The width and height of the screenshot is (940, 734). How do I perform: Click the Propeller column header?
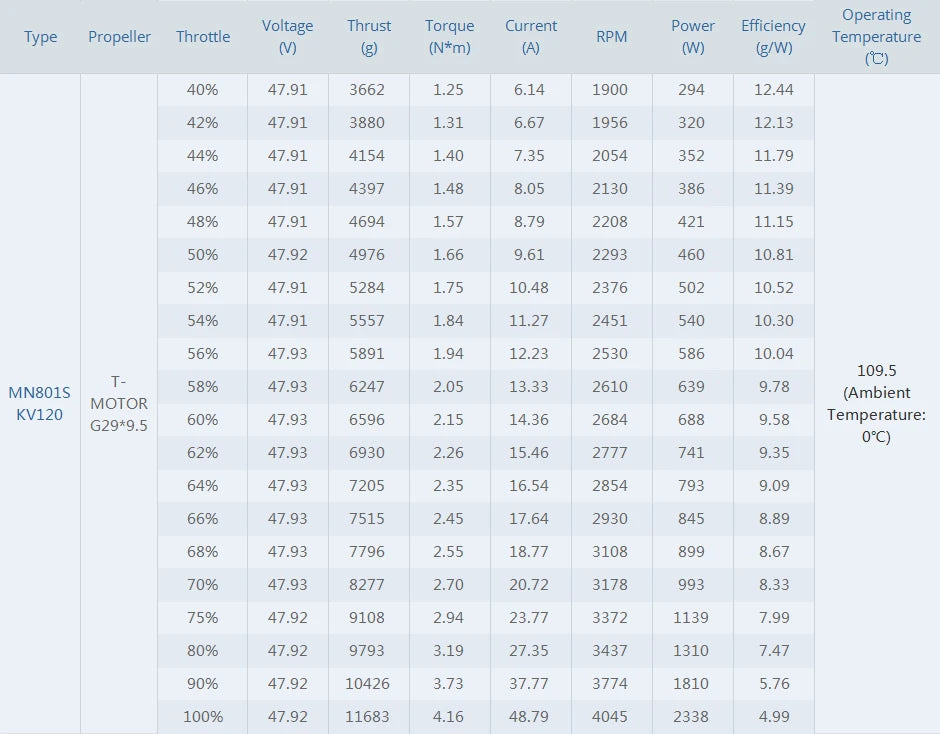[x=119, y=37]
